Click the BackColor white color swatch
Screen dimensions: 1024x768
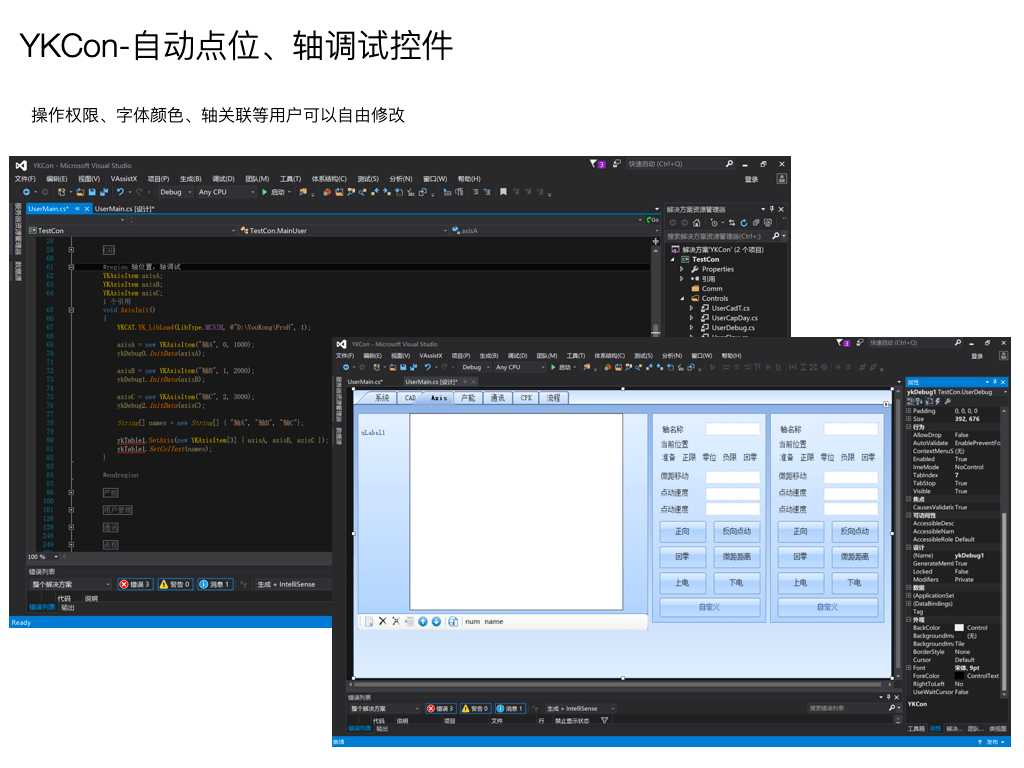tap(959, 628)
